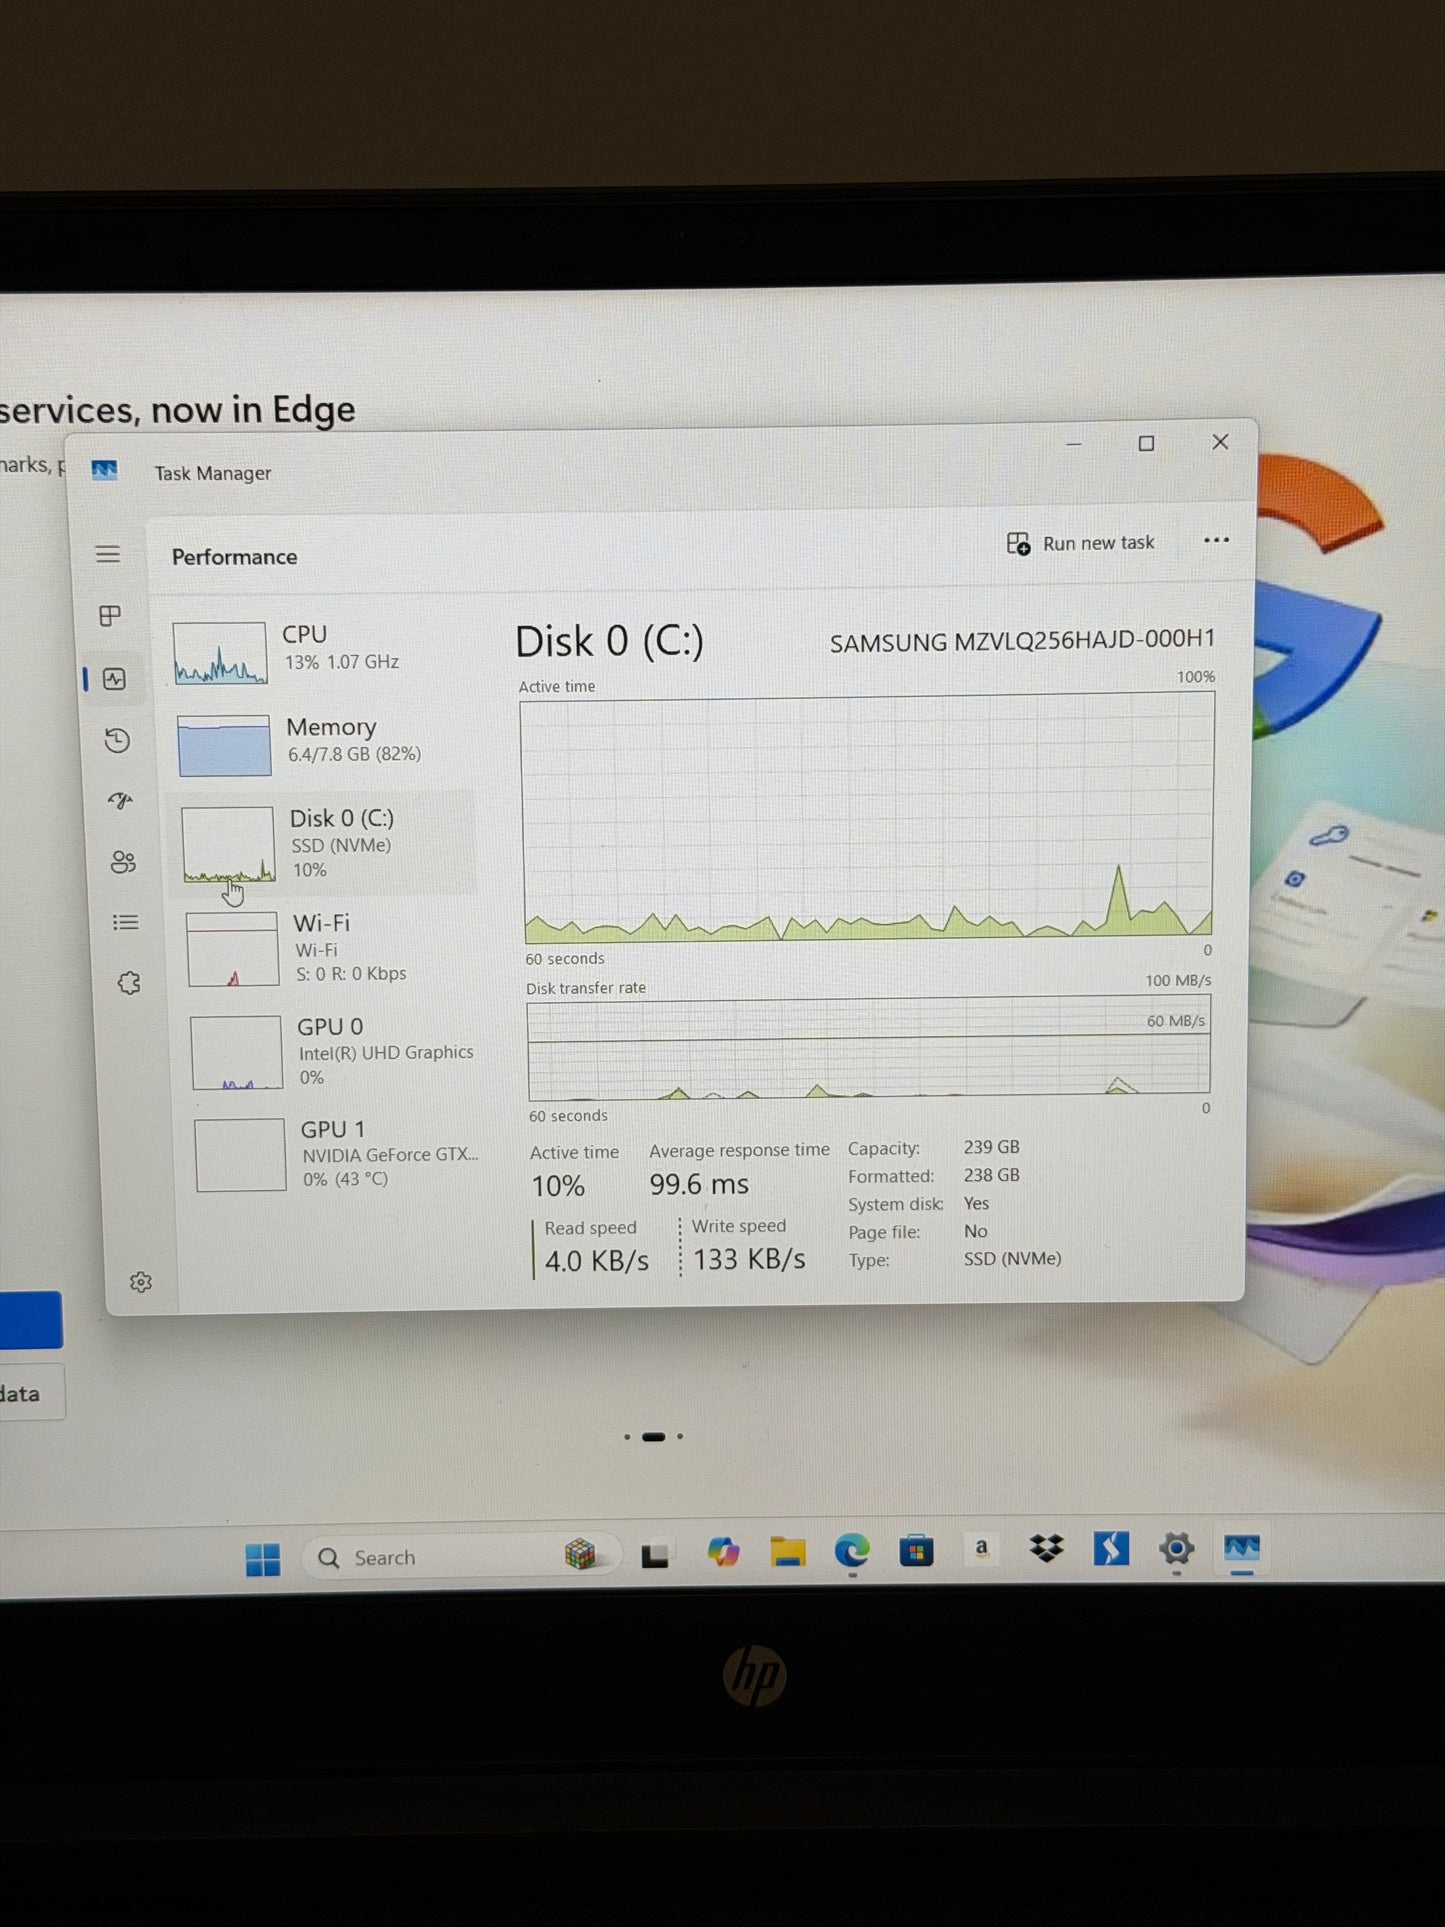This screenshot has width=1445, height=1927.
Task: Click the 'Disk 0 (C:)' large heading
Action: click(x=609, y=641)
